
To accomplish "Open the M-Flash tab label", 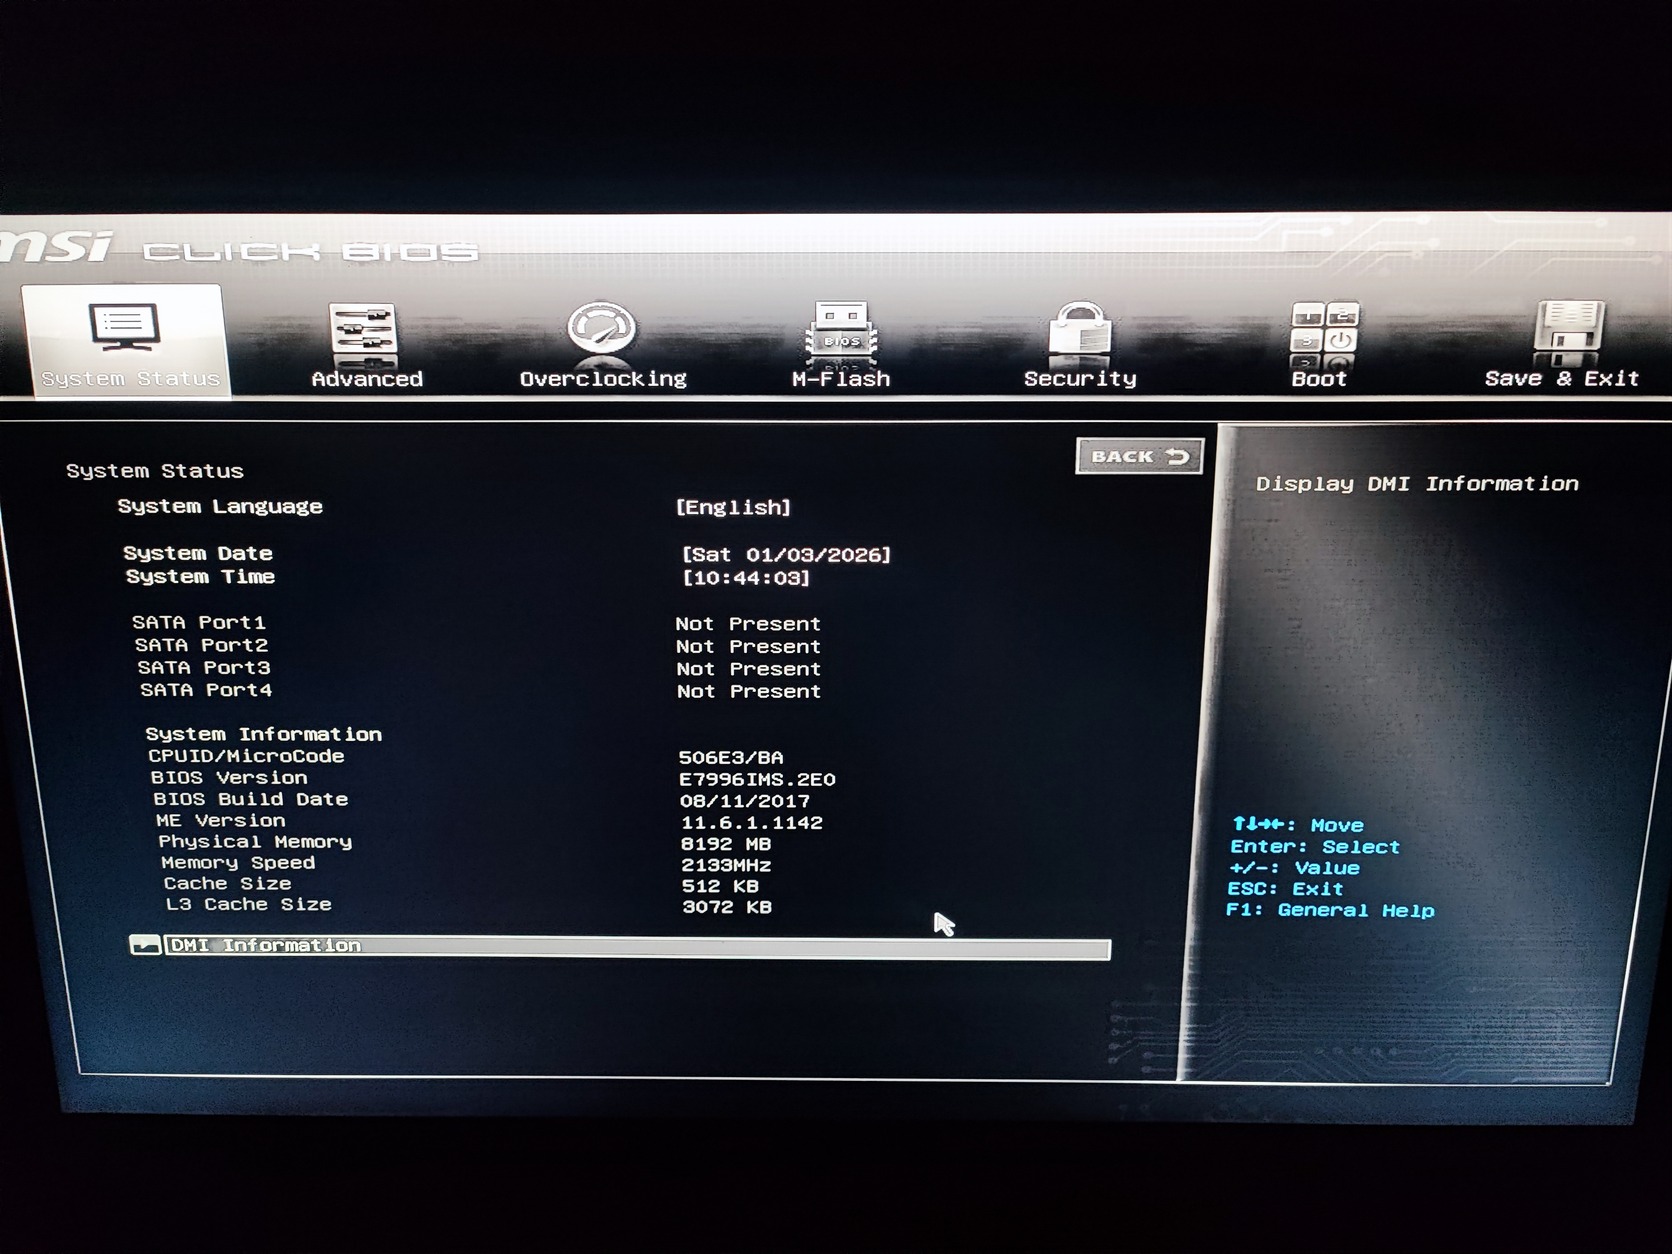I will point(841,379).
